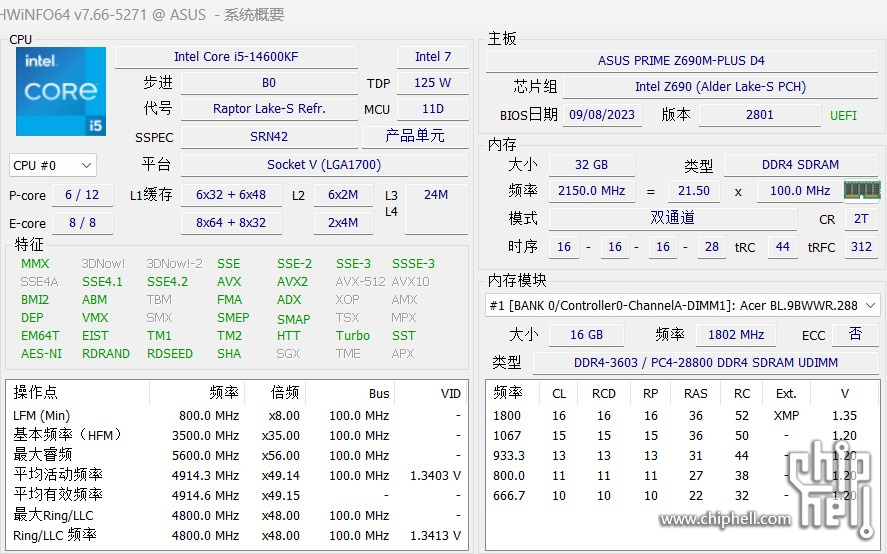Click the L2 value 6x2M
Image resolution: width=887 pixels, height=554 pixels.
343,195
